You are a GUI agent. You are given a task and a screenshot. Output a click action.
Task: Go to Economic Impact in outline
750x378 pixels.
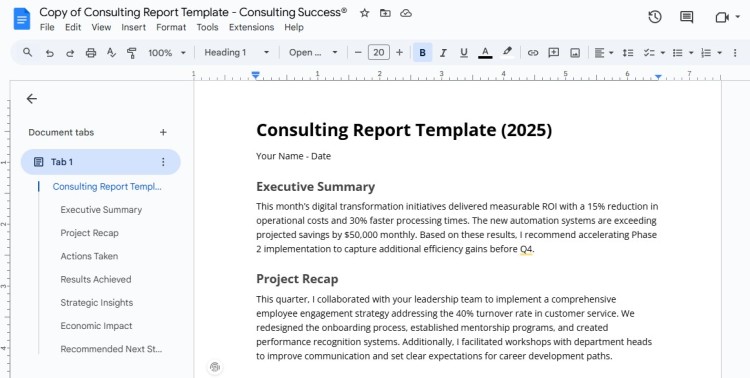(x=96, y=326)
